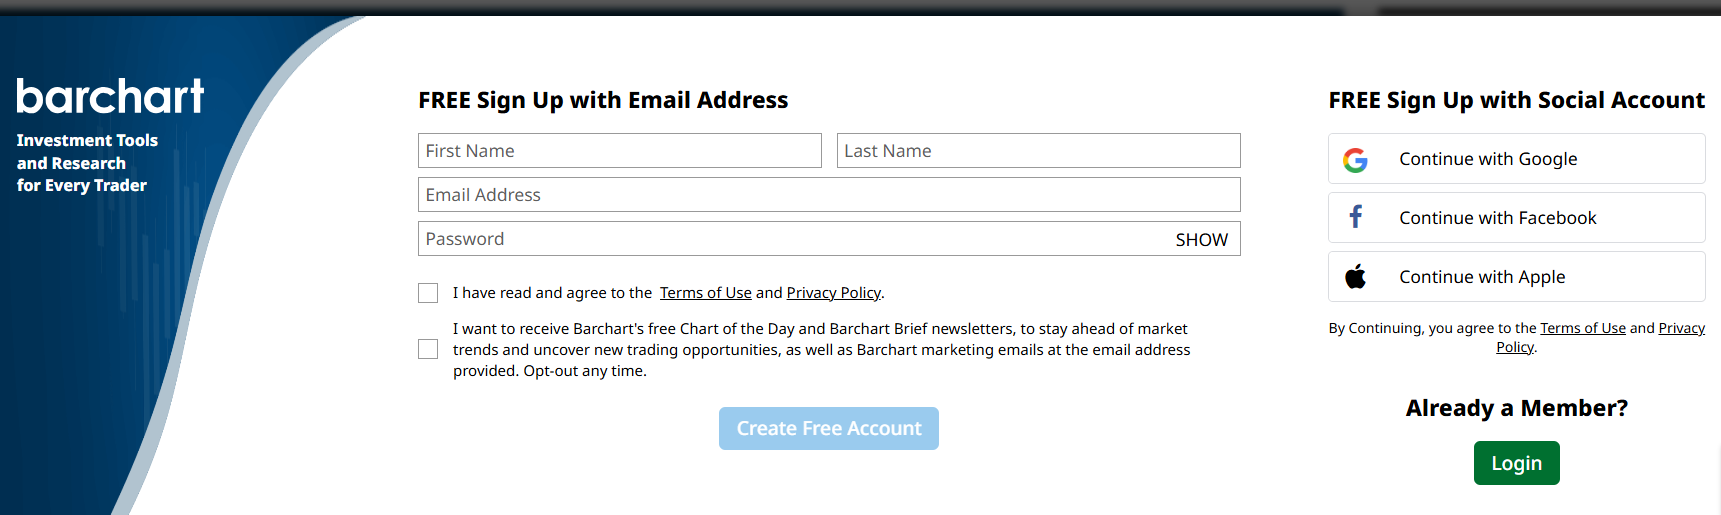Image resolution: width=1721 pixels, height=515 pixels.
Task: Open Privacy Policy link in email form
Action: click(834, 293)
